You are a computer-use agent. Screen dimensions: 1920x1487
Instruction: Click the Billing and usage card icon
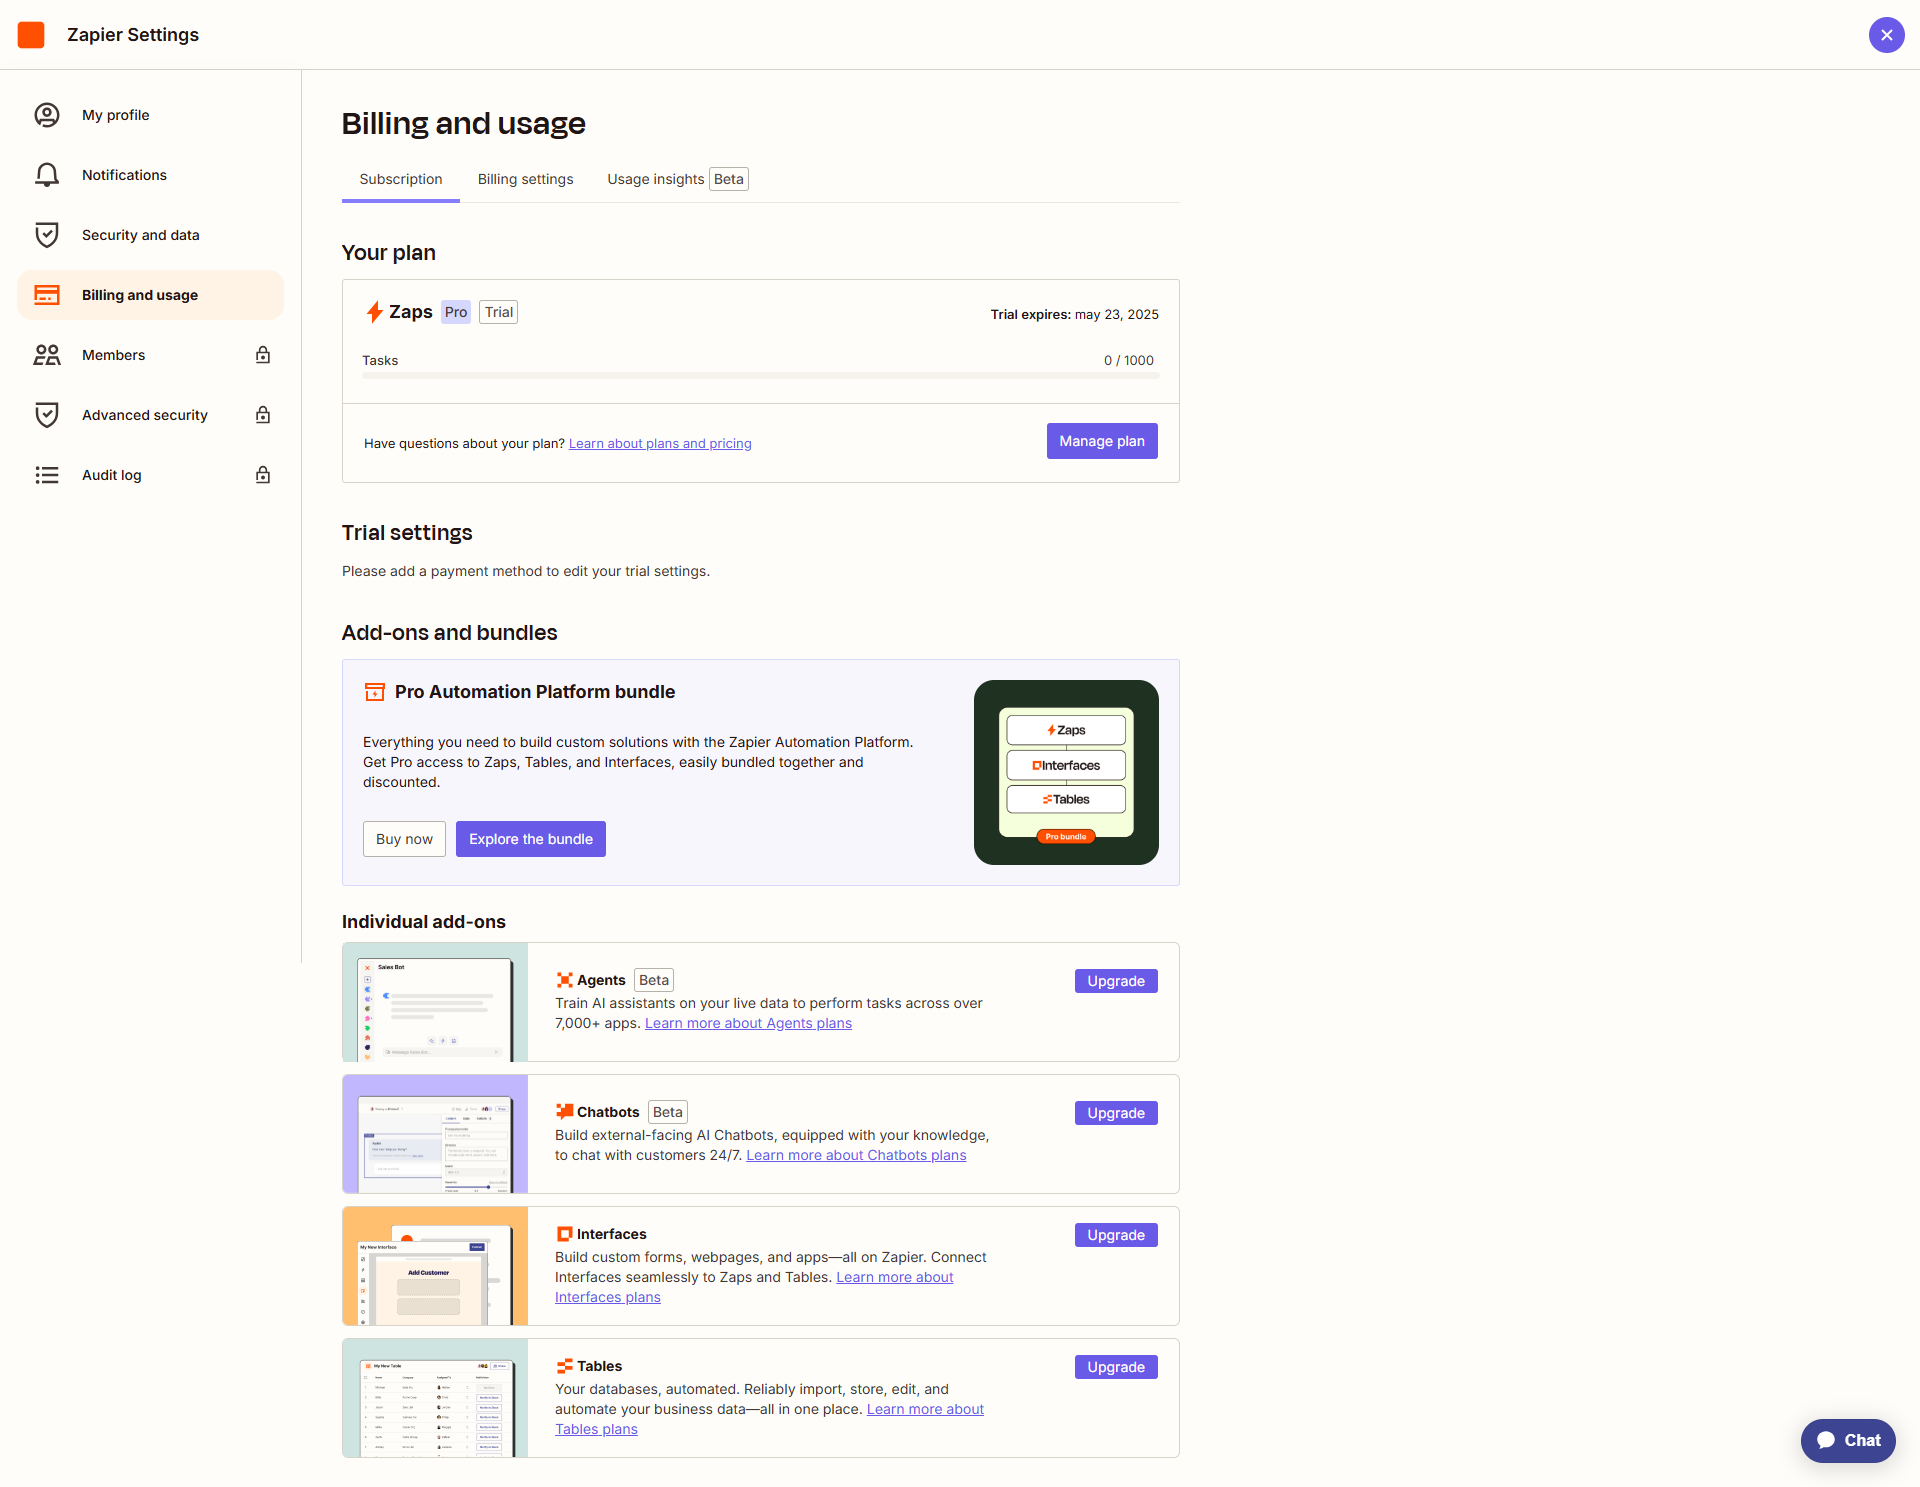[47, 295]
